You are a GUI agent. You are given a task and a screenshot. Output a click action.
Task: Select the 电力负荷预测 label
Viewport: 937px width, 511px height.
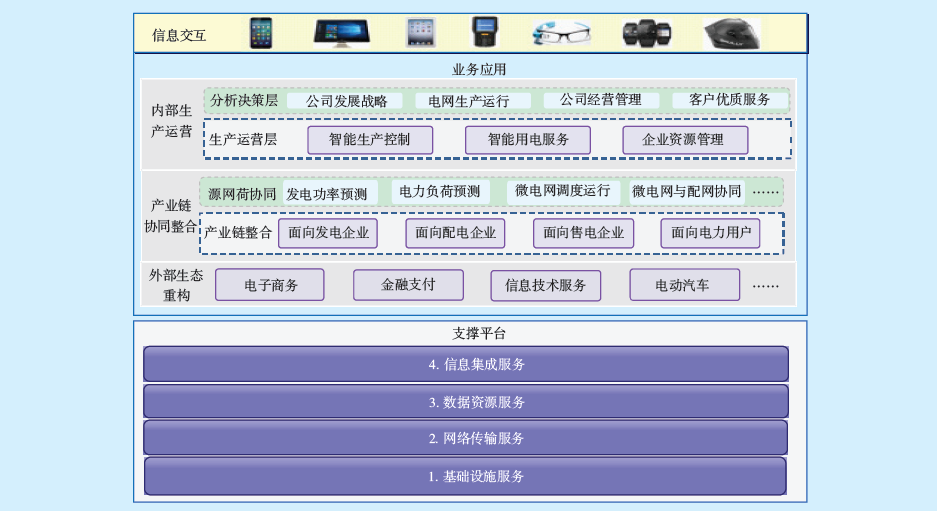point(439,192)
